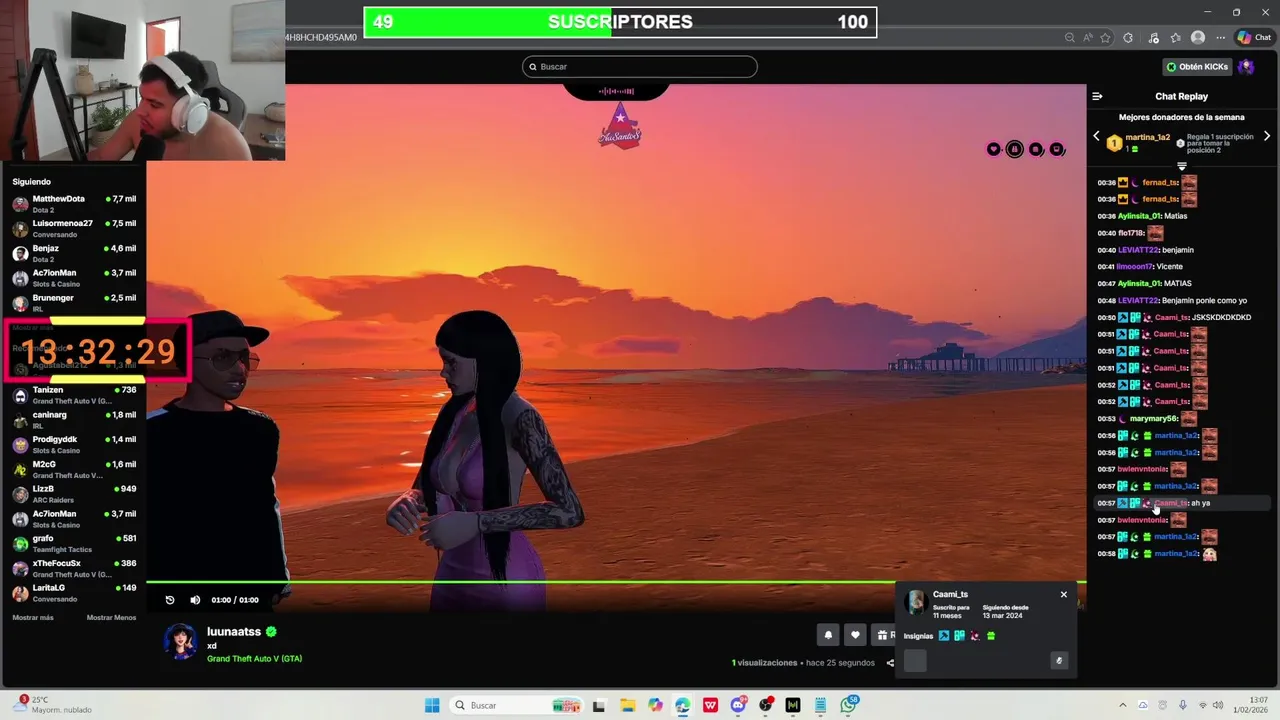This screenshot has width=1280, height=720.
Task: Open WhatsApp from the taskbar
Action: [849, 705]
